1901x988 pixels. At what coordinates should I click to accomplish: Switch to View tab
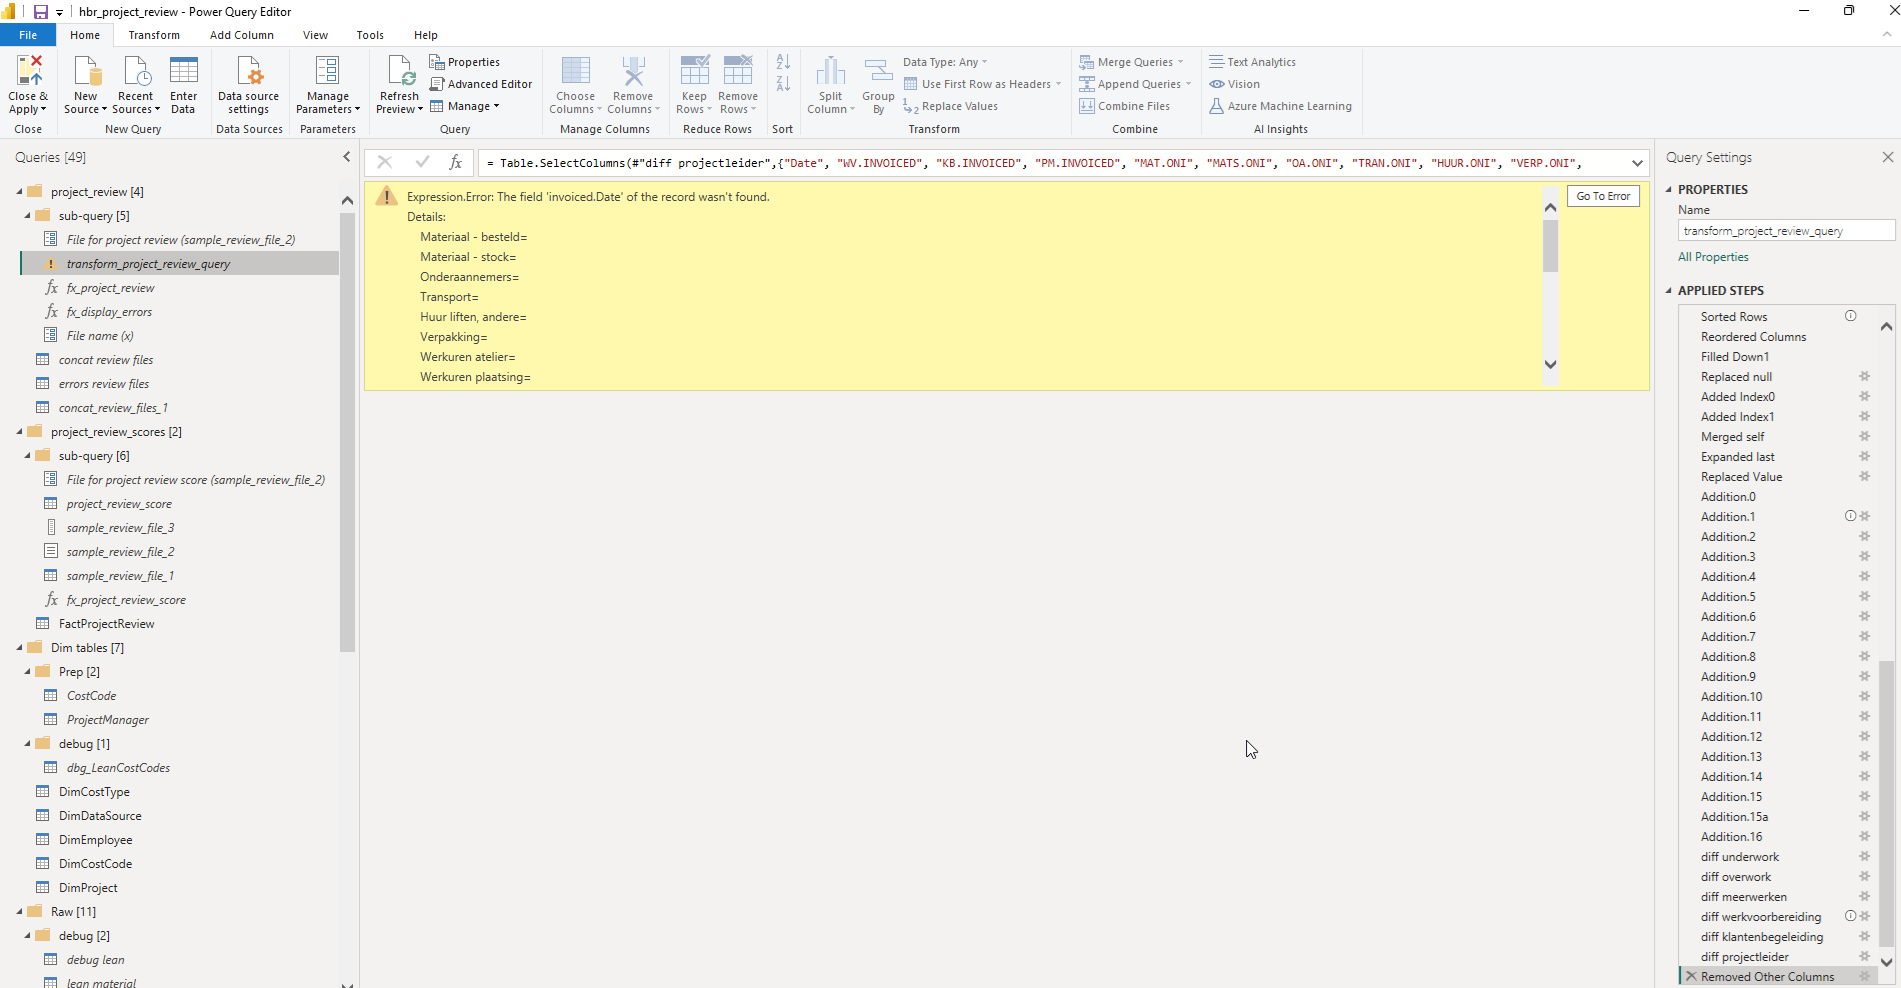pos(315,35)
